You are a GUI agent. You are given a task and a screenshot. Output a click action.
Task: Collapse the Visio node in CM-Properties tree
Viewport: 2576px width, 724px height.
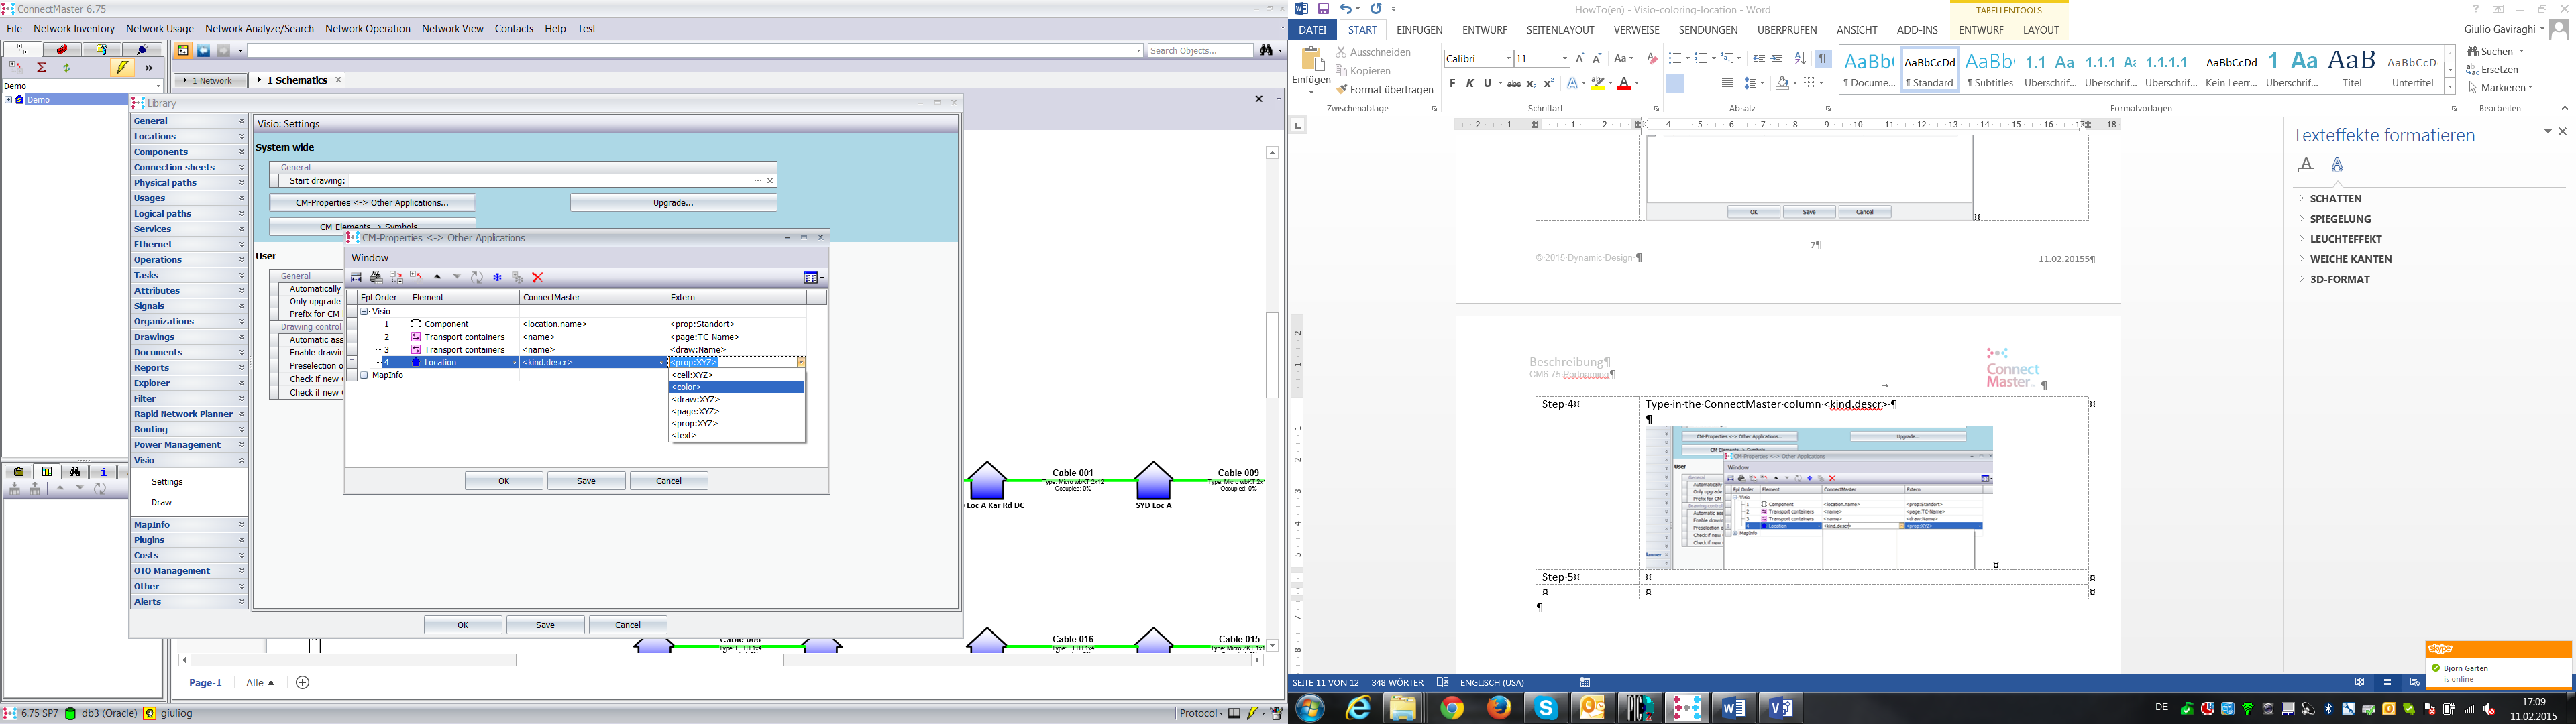point(365,312)
